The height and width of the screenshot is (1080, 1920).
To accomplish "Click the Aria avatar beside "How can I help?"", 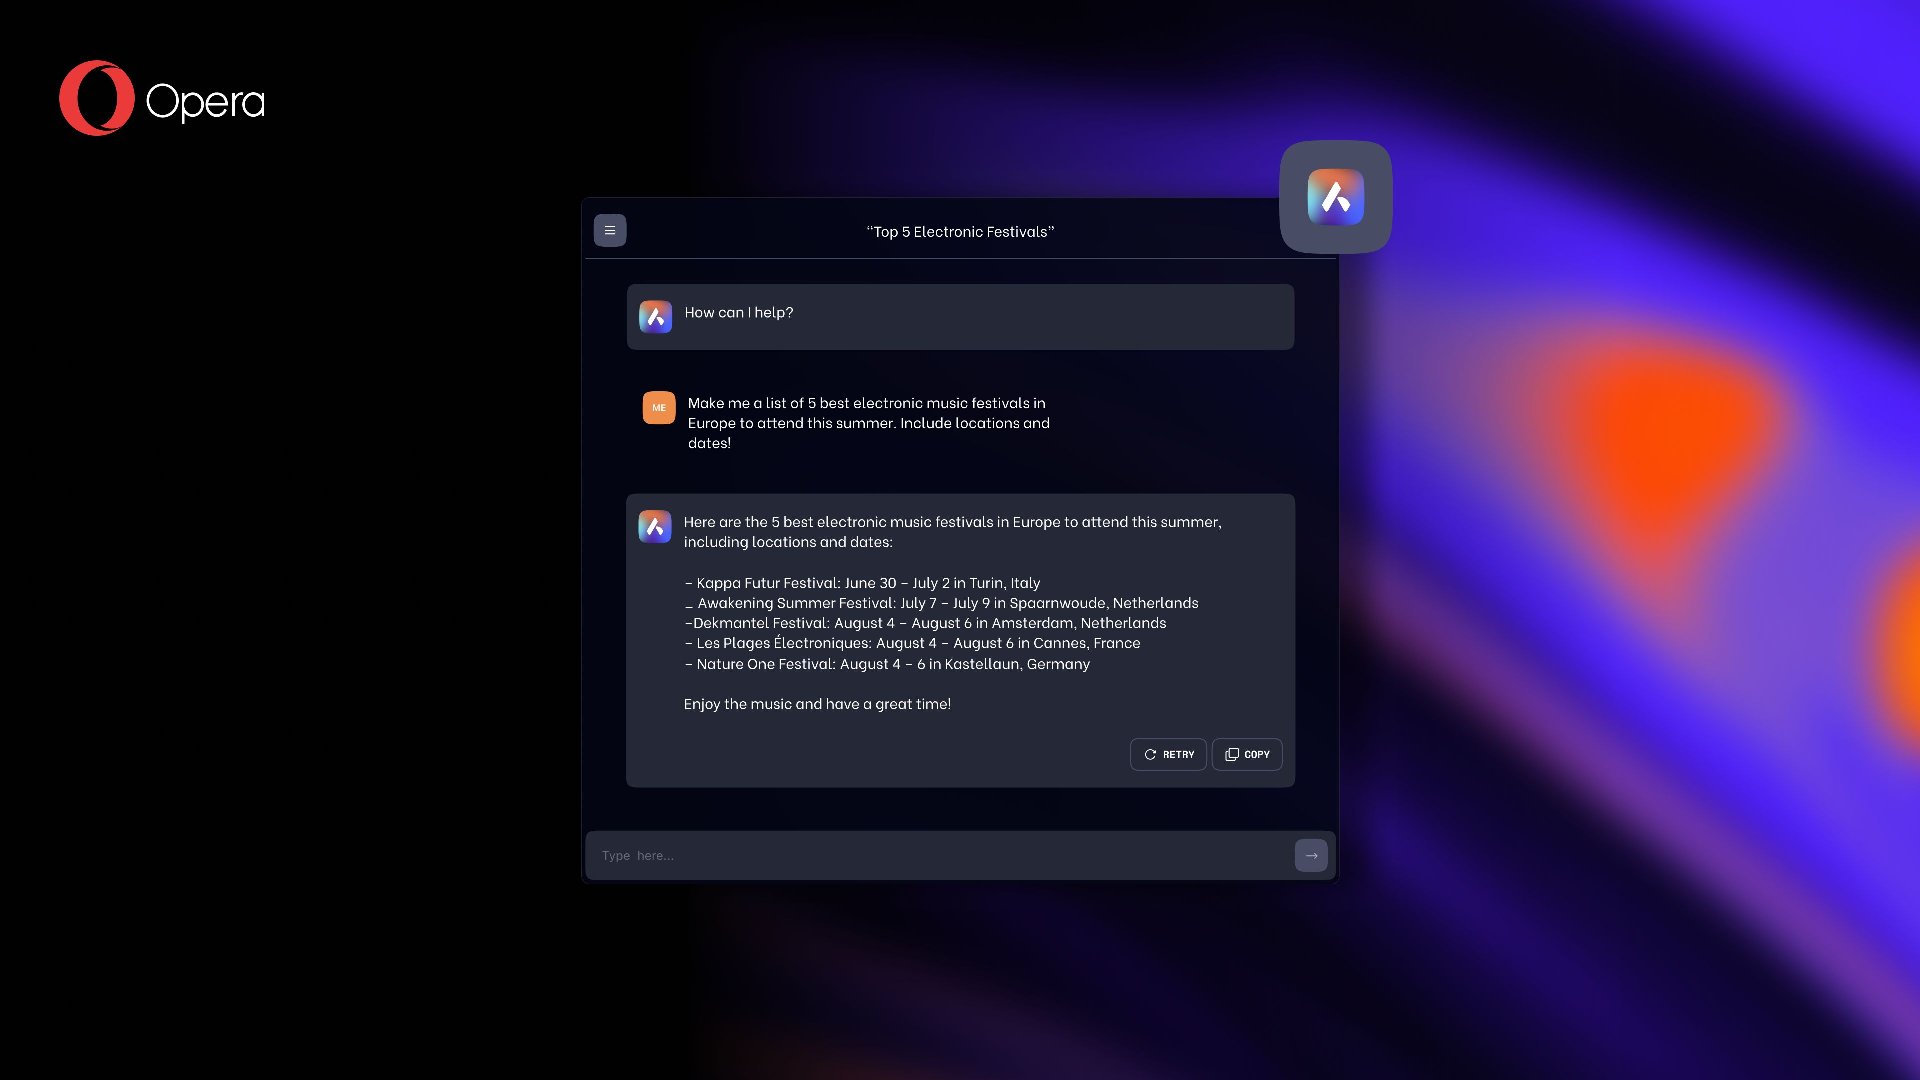I will tap(656, 317).
